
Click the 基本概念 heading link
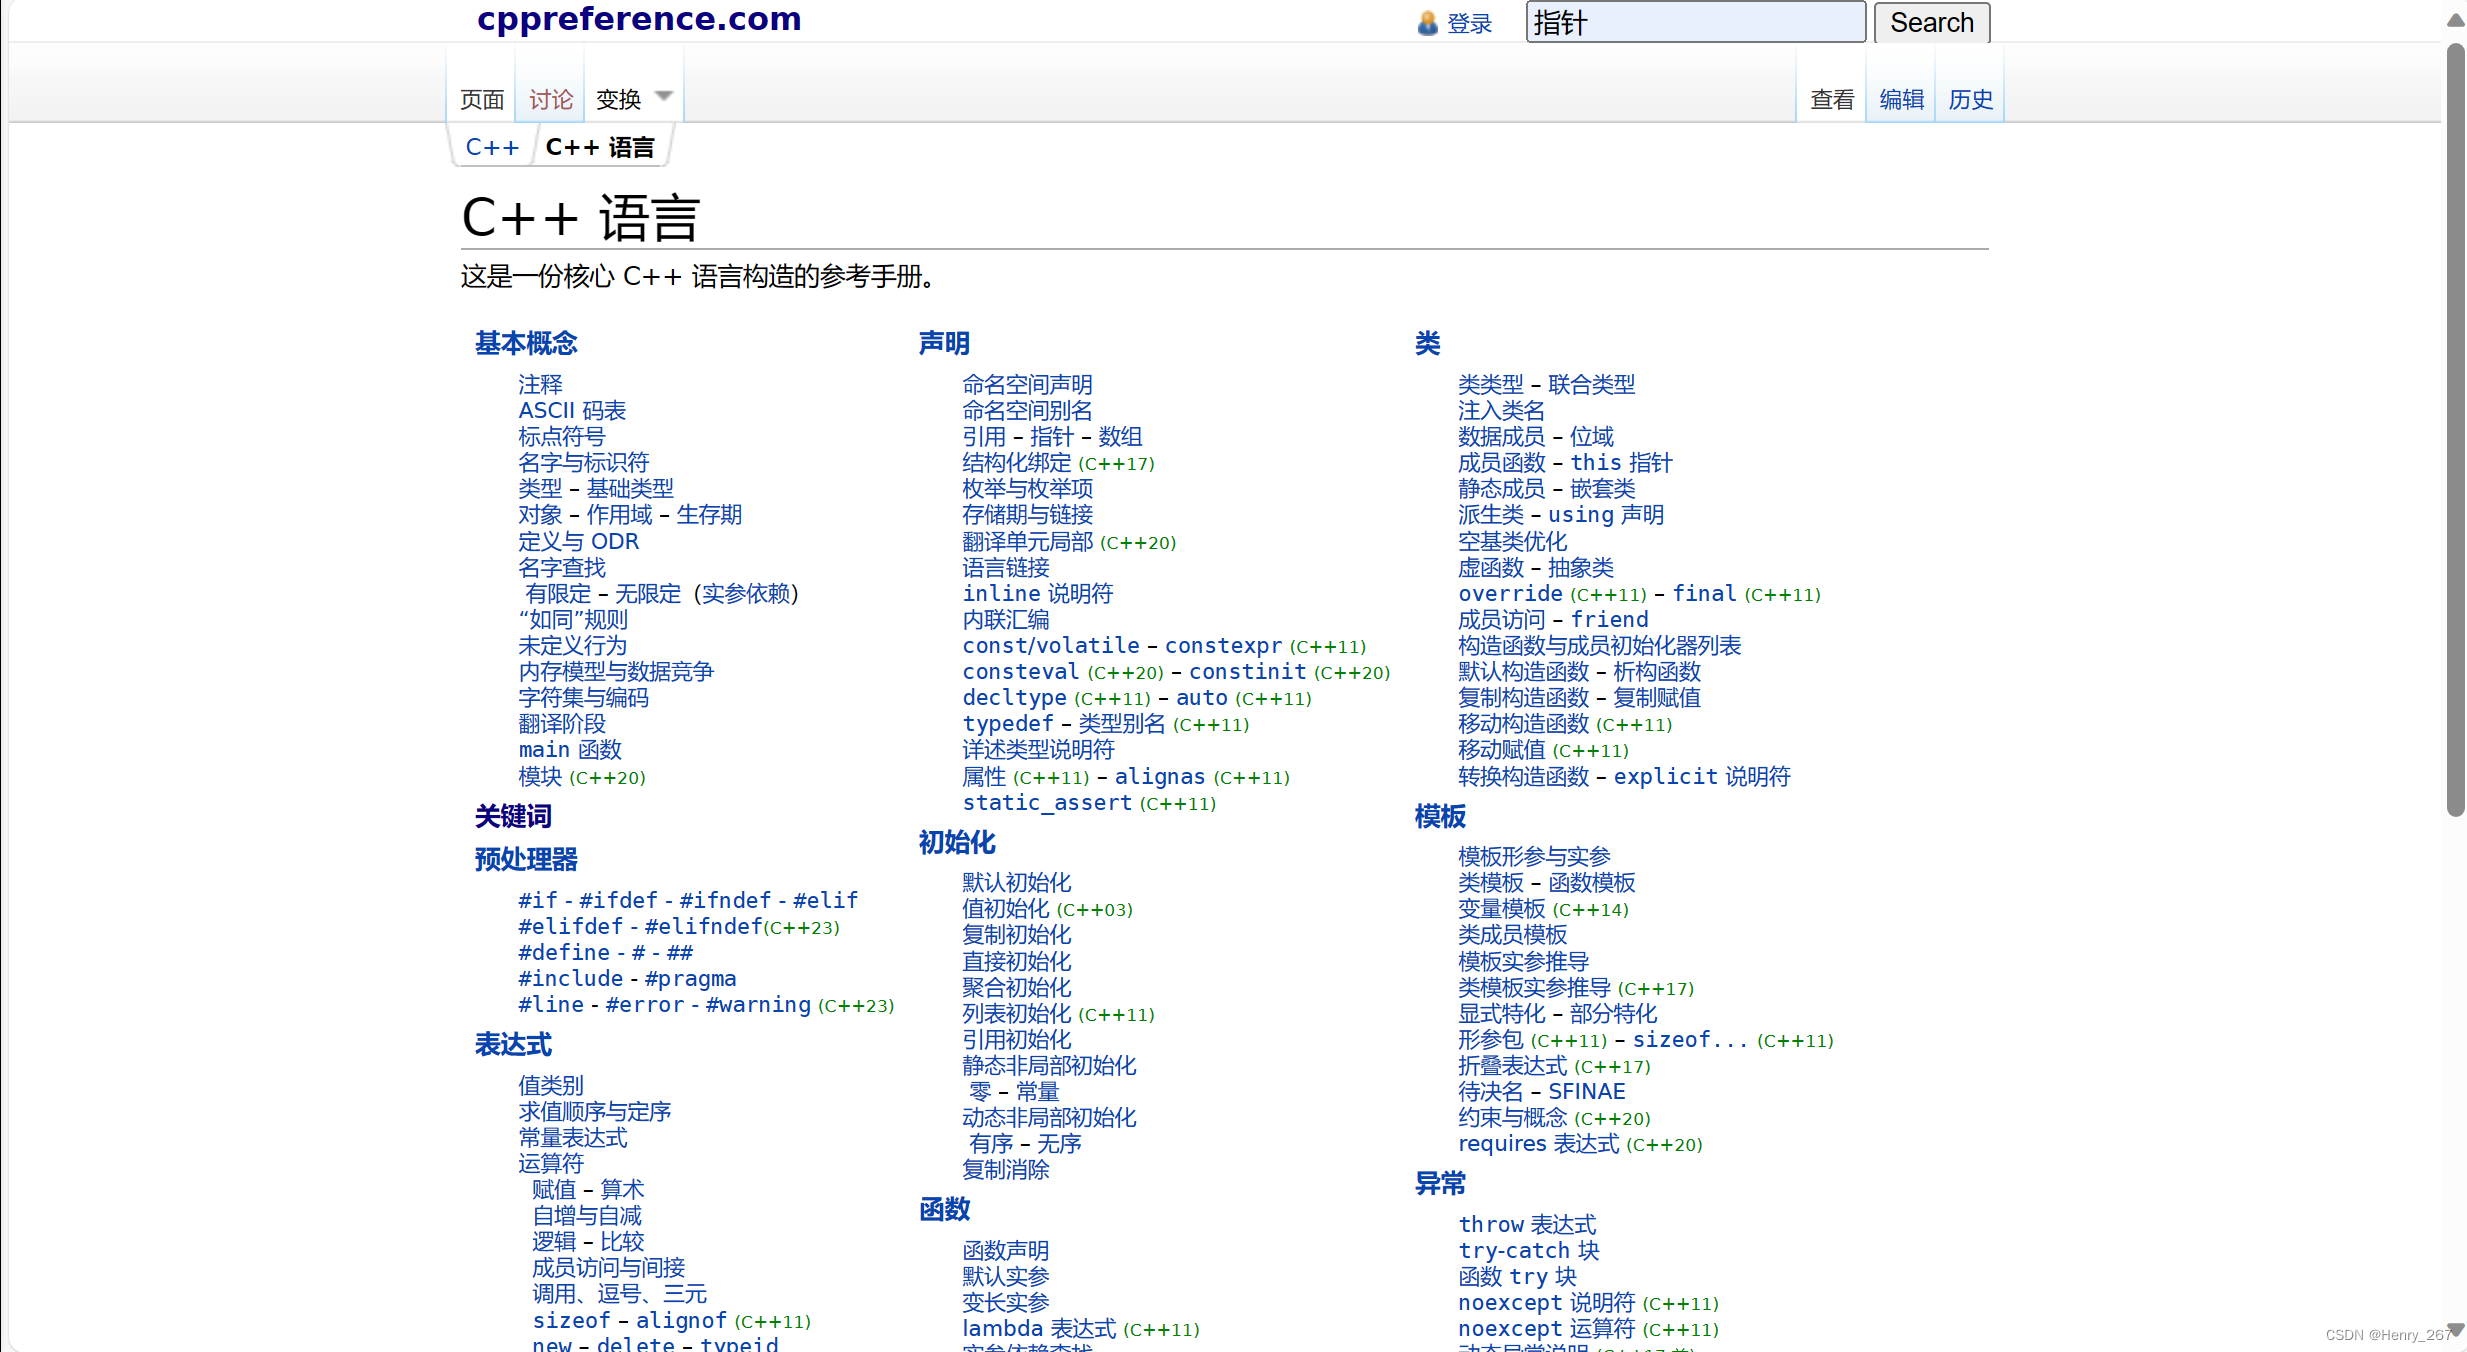[x=526, y=343]
